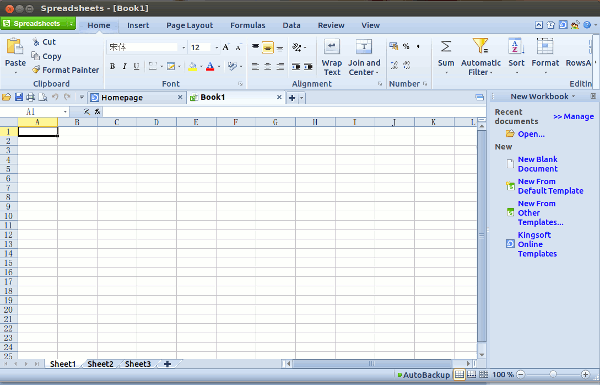Undo the last action
The image size is (600, 385).
(x=55, y=97)
